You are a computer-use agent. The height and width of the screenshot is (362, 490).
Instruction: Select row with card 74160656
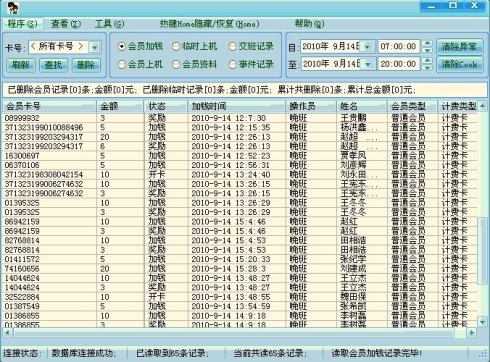coord(240,268)
